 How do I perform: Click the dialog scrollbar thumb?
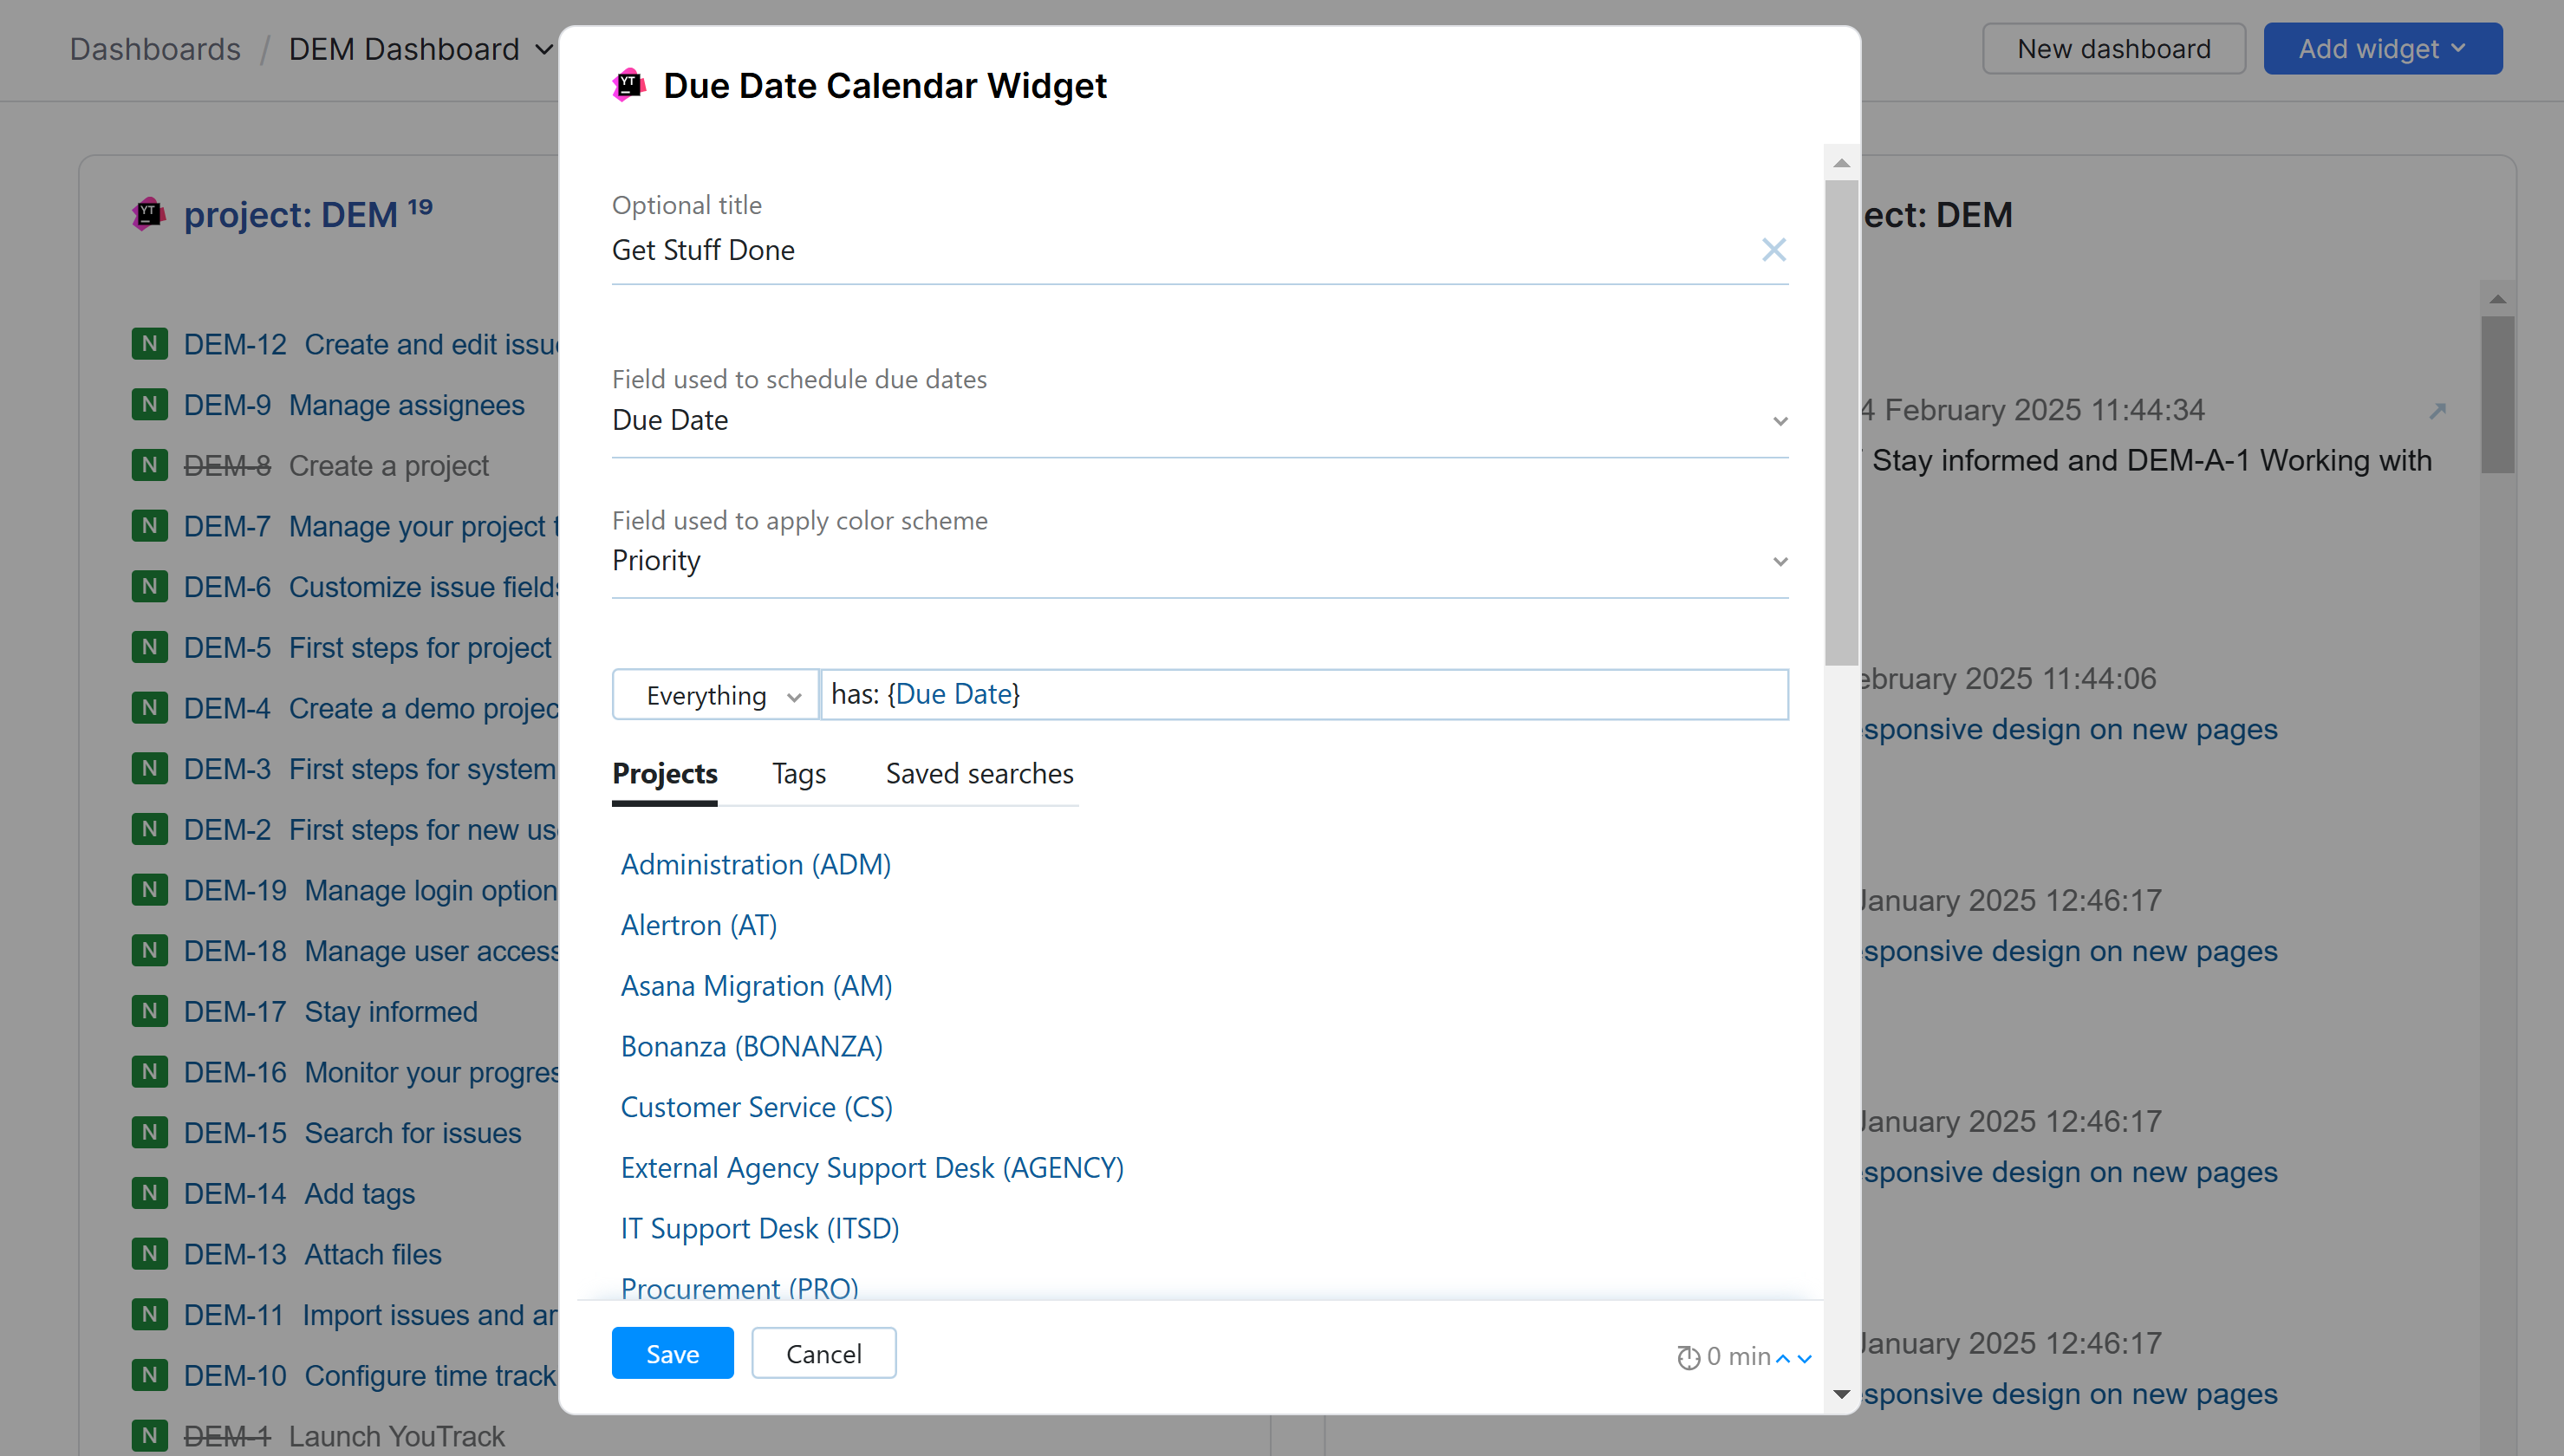(1840, 420)
